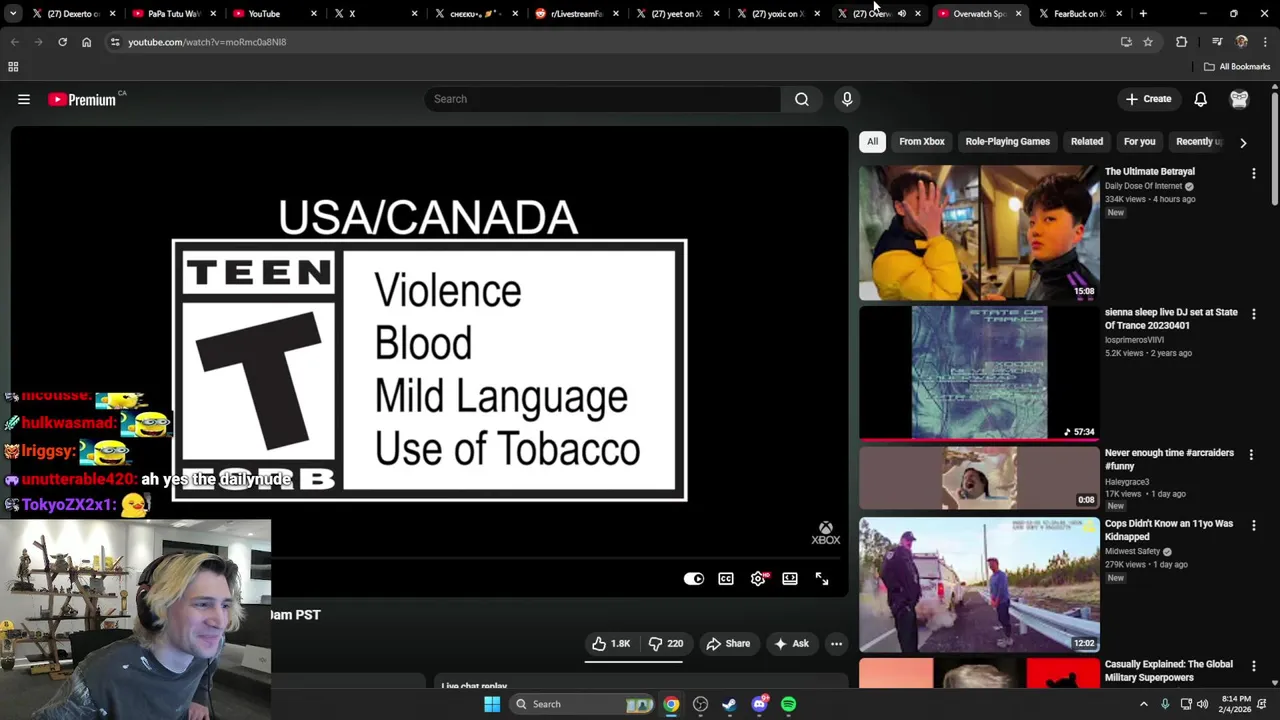Open options for Cops Didn't Know video
The height and width of the screenshot is (720, 1280).
1253,526
